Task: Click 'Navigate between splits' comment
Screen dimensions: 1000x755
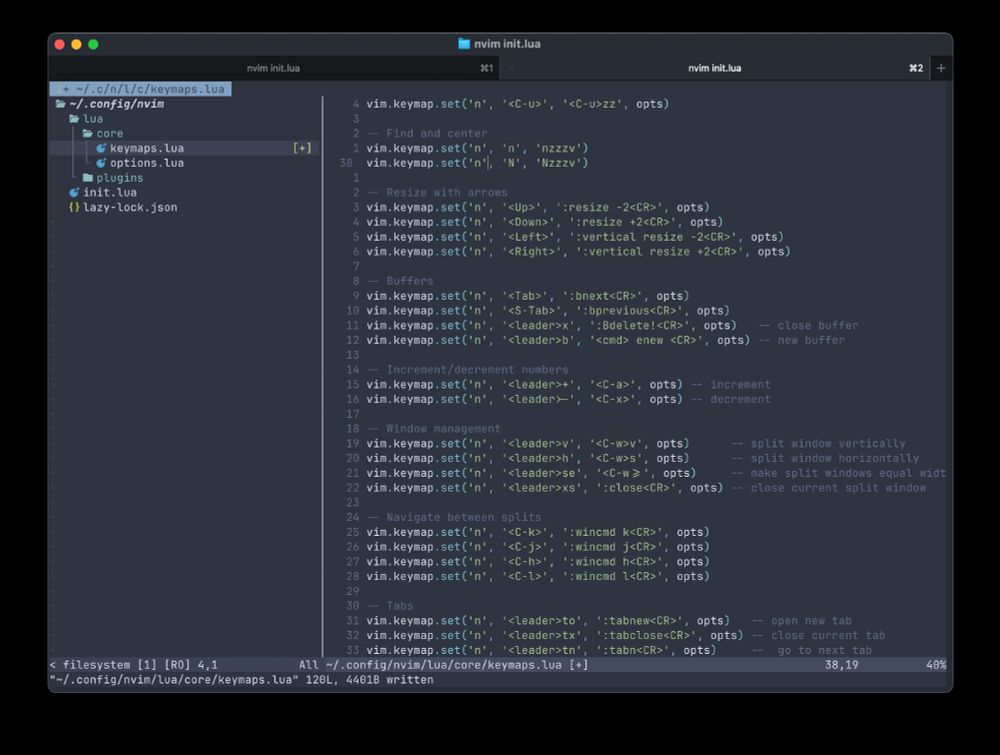Action: (453, 517)
